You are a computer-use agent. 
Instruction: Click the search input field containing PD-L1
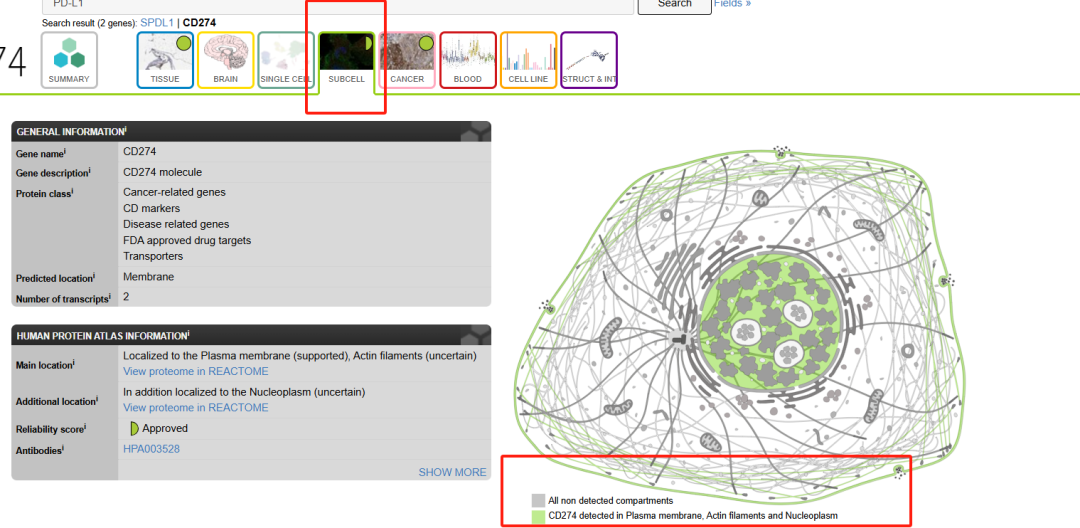click(340, 5)
